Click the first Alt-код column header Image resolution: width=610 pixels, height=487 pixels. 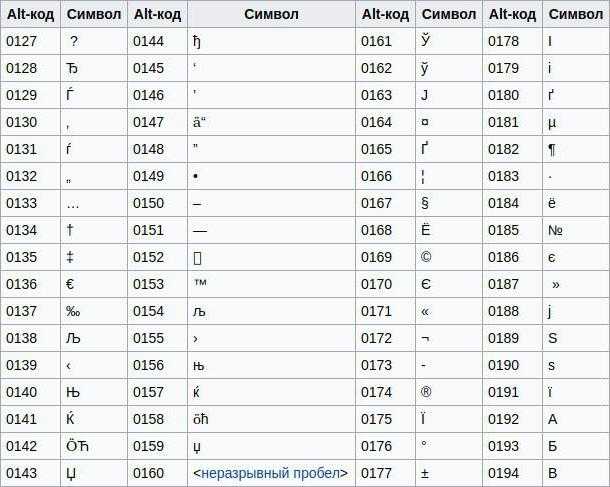click(x=30, y=14)
